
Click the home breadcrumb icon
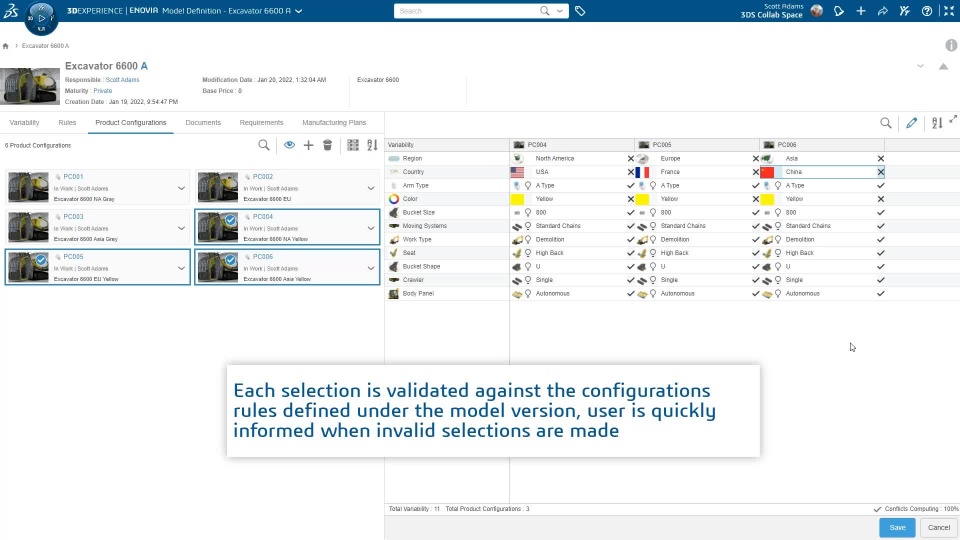click(6, 46)
